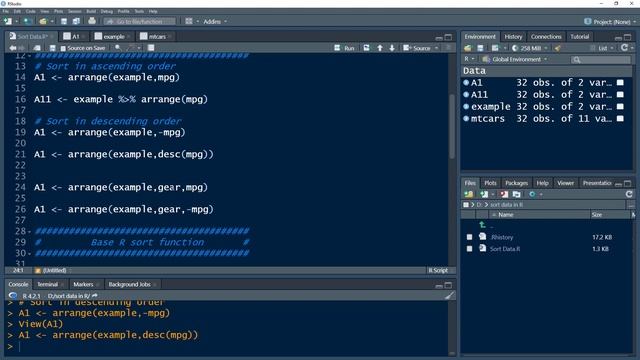Toggle the Source on Save checkbox
This screenshot has height=360, width=640.
tap(63, 48)
